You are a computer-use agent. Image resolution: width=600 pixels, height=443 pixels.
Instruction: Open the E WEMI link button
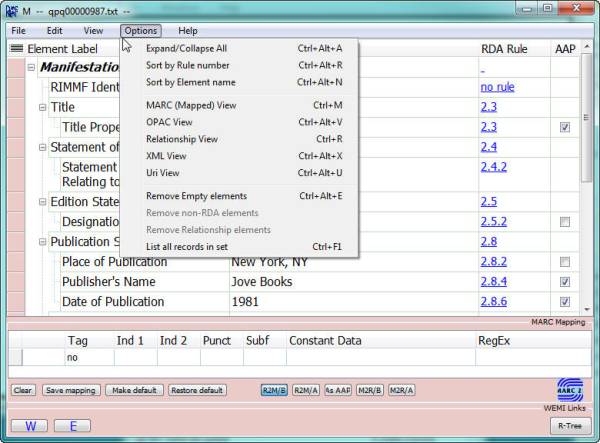click(73, 426)
